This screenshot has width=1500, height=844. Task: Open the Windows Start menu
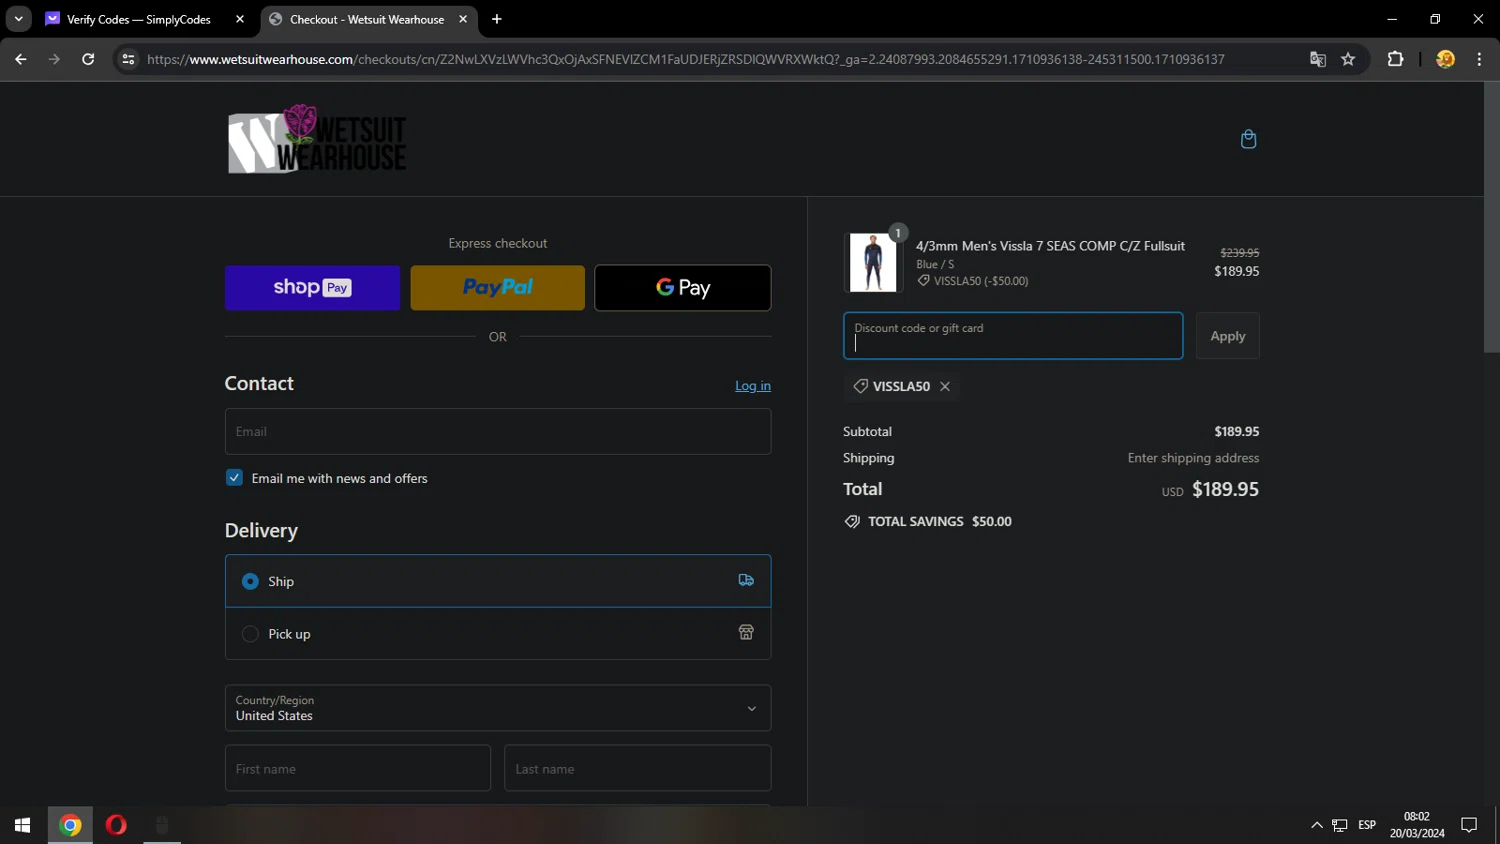coord(23,825)
